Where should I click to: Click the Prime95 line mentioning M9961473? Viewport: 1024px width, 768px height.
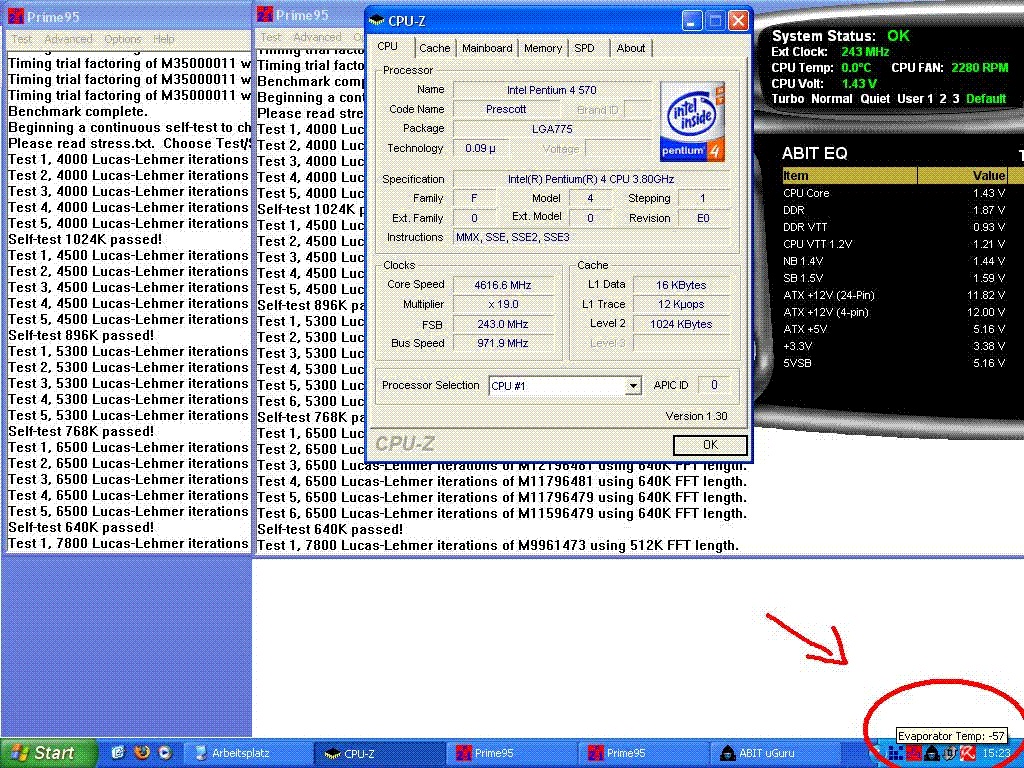(498, 545)
